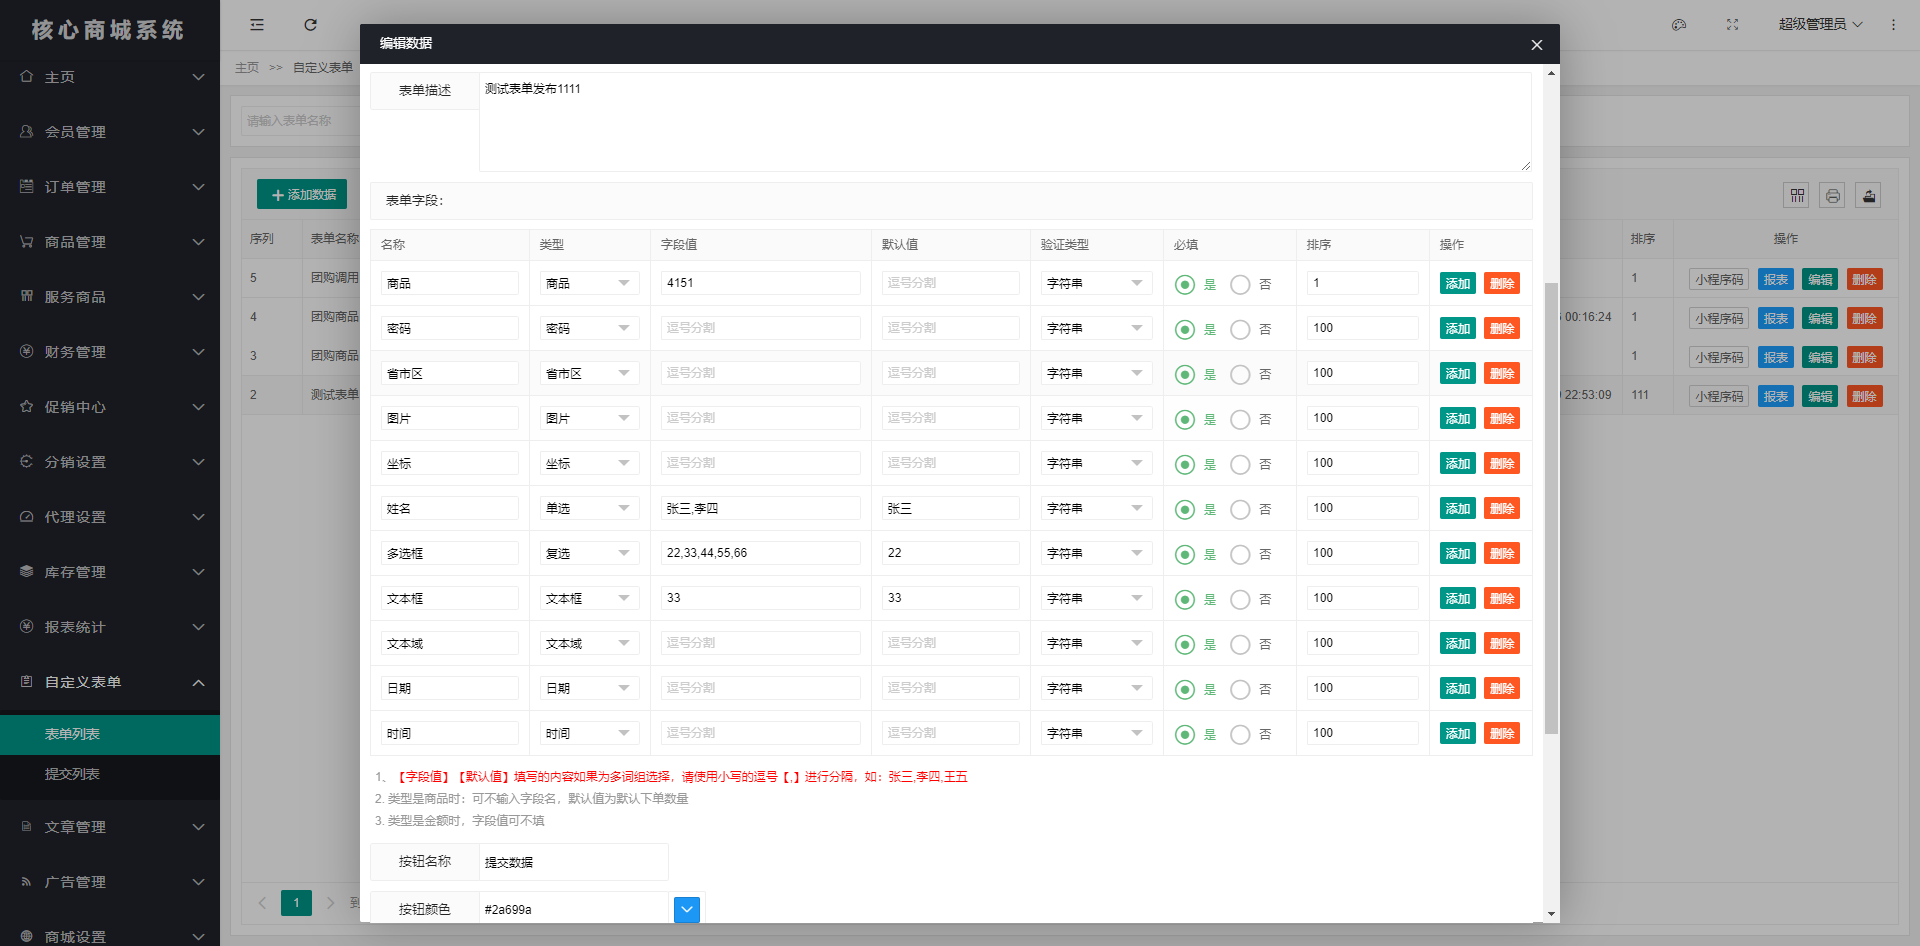Open the theme palette icon
The width and height of the screenshot is (1920, 946).
(x=1679, y=25)
